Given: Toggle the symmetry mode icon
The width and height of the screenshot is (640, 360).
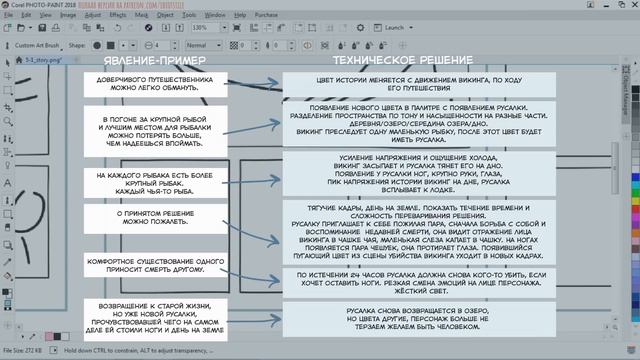Looking at the screenshot, I should 307,45.
